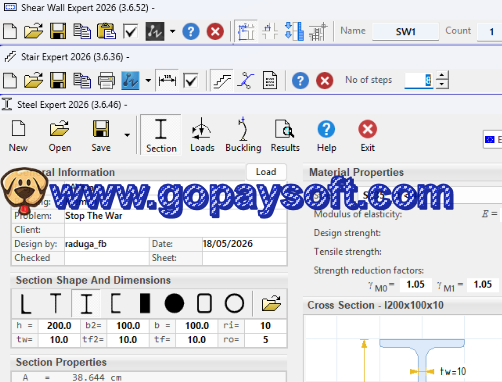502x382 pixels.
Task: Expand the Save dropdown arrow in Steel Expert
Action: [127, 135]
